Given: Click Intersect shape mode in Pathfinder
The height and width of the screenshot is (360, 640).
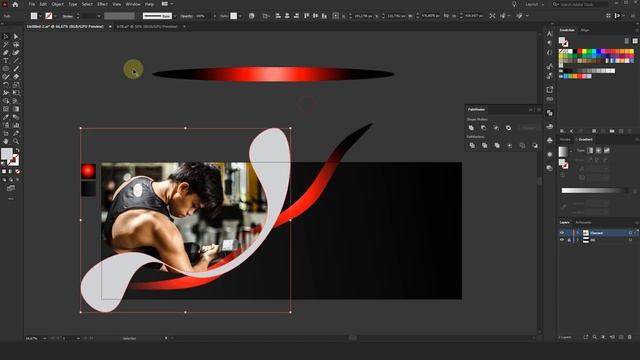Looking at the screenshot, I should (496, 128).
